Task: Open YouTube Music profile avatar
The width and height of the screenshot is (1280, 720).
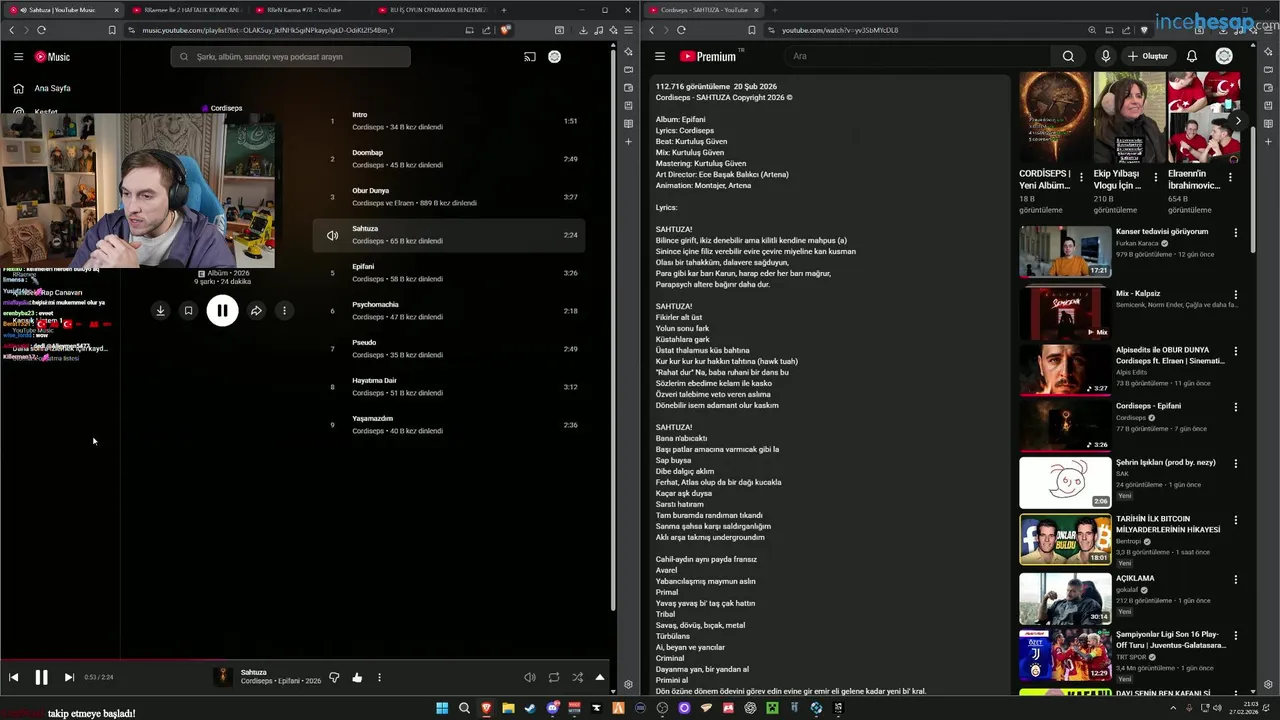Action: (x=555, y=57)
